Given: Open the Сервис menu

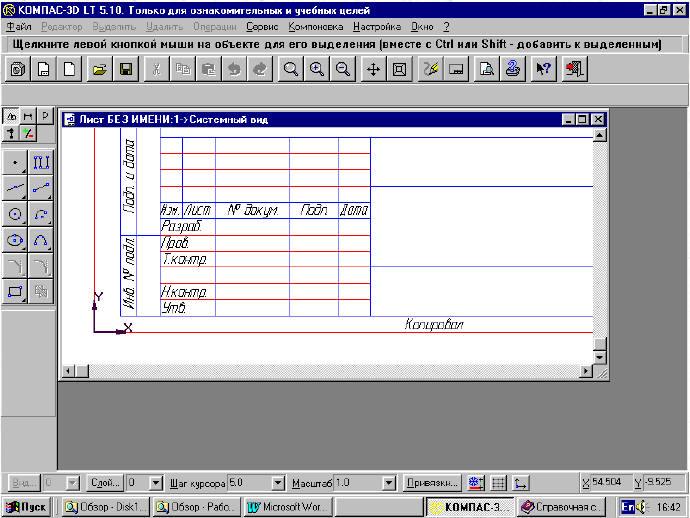Looking at the screenshot, I should (262, 27).
